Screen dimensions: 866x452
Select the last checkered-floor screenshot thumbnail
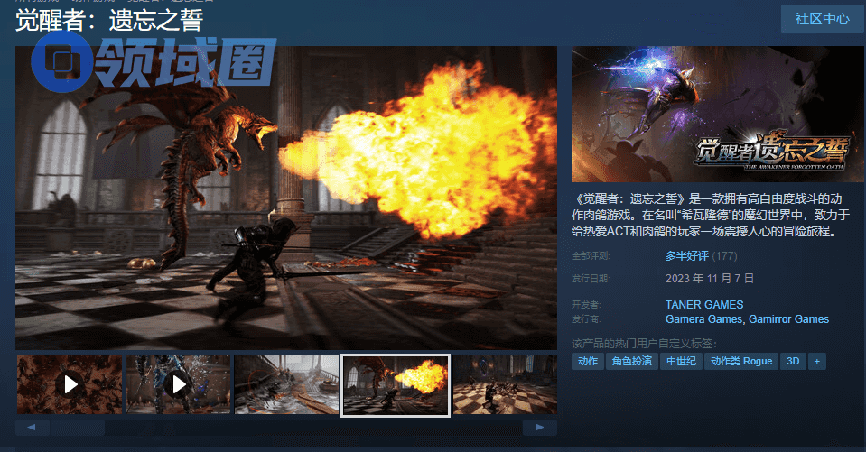tap(504, 384)
